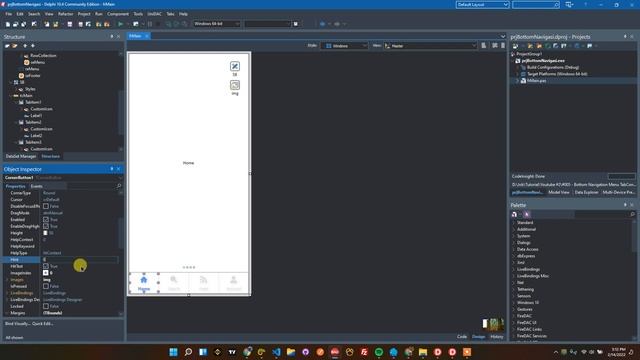Image resolution: width=640 pixels, height=360 pixels.
Task: Click the Palette search magnifier icon
Action: point(632,214)
